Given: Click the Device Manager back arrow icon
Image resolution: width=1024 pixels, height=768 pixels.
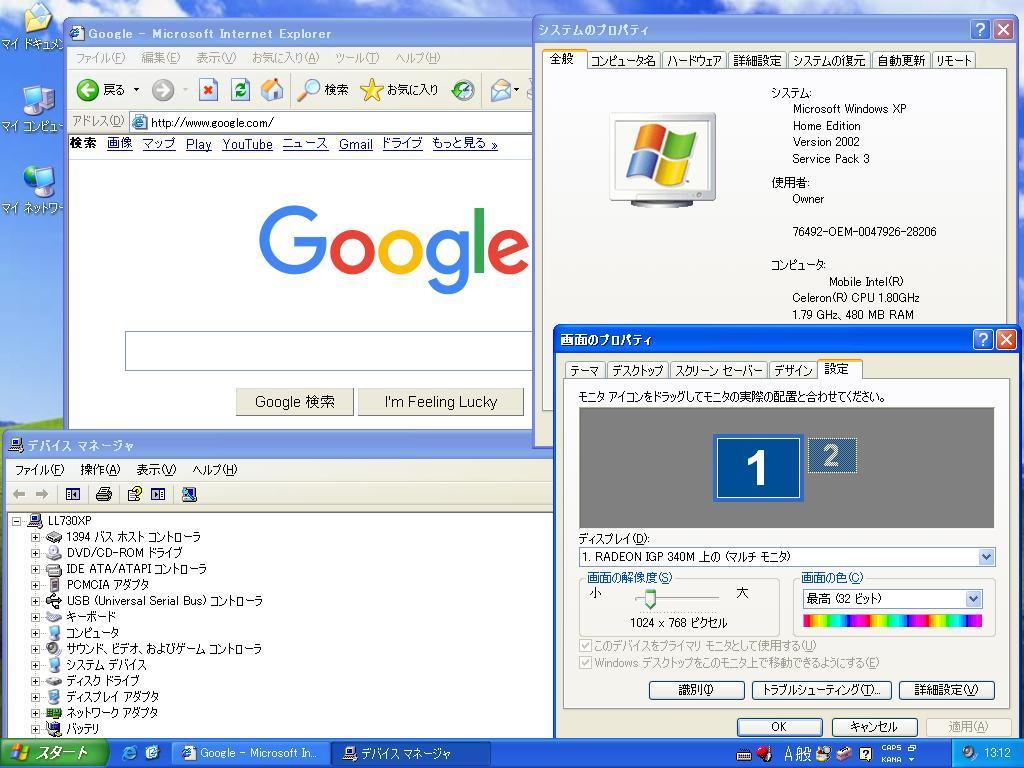Looking at the screenshot, I should tap(19, 494).
